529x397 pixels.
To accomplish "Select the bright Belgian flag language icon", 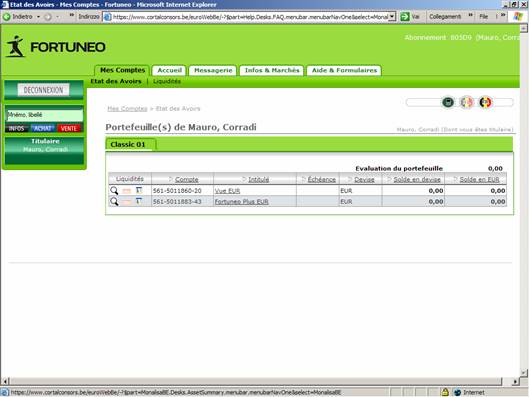I will click(x=485, y=102).
